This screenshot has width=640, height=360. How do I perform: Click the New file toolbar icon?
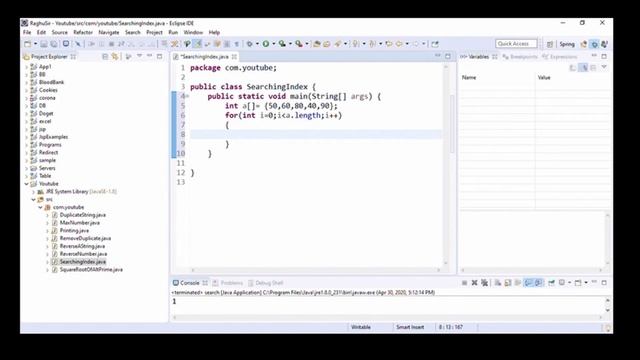(27, 44)
